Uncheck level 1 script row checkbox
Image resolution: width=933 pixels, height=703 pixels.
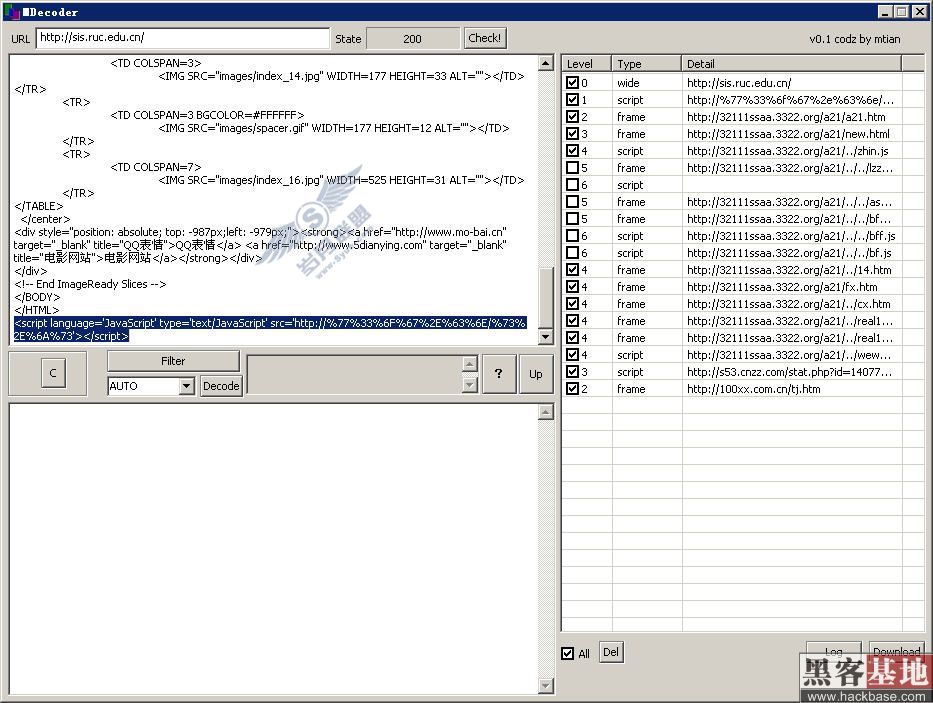[572, 99]
